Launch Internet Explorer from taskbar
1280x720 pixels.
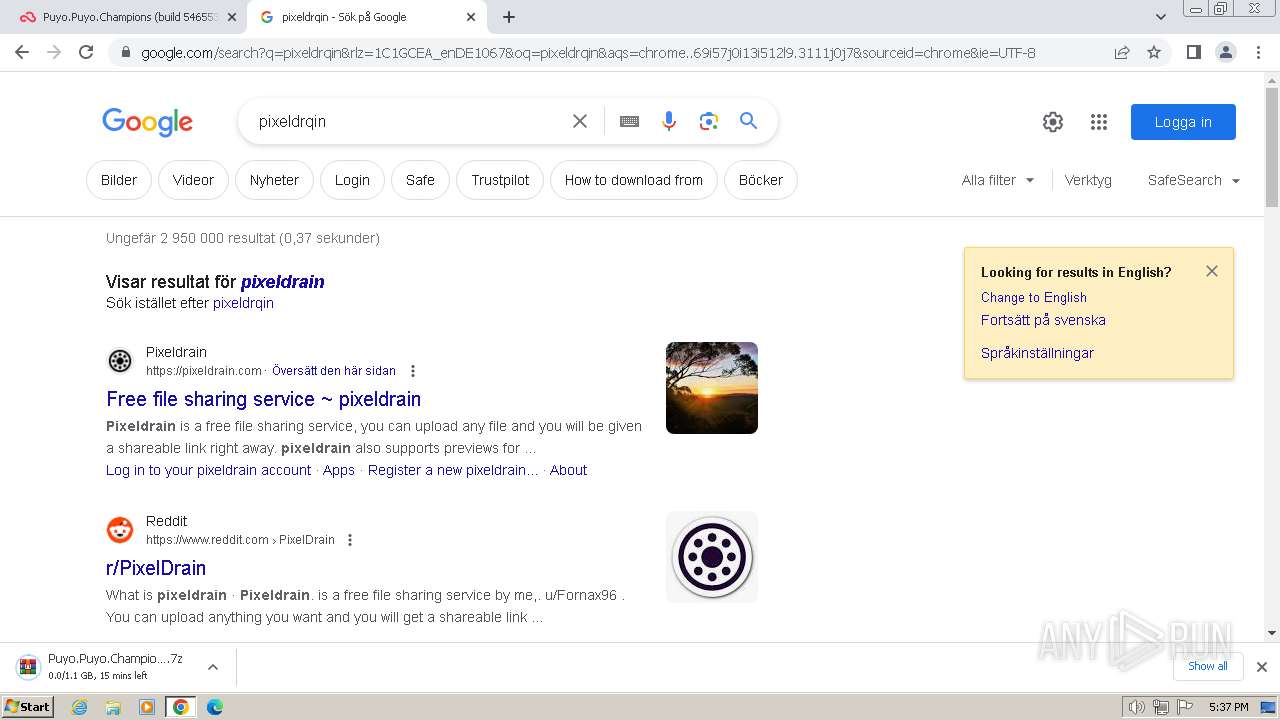[80, 707]
